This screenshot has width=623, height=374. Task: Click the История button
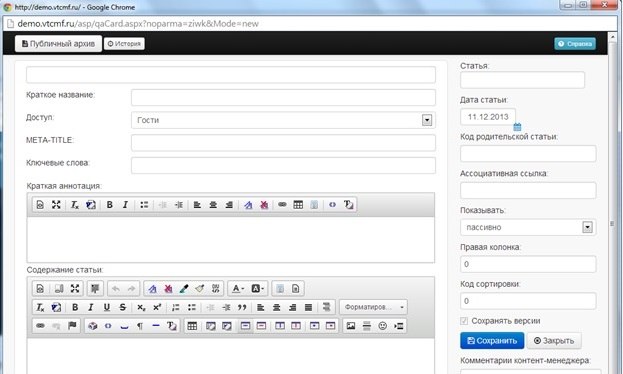tap(124, 44)
